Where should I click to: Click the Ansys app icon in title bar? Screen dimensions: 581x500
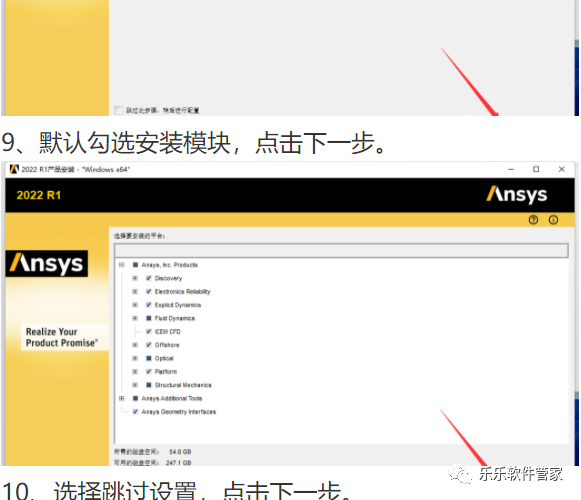point(14,169)
